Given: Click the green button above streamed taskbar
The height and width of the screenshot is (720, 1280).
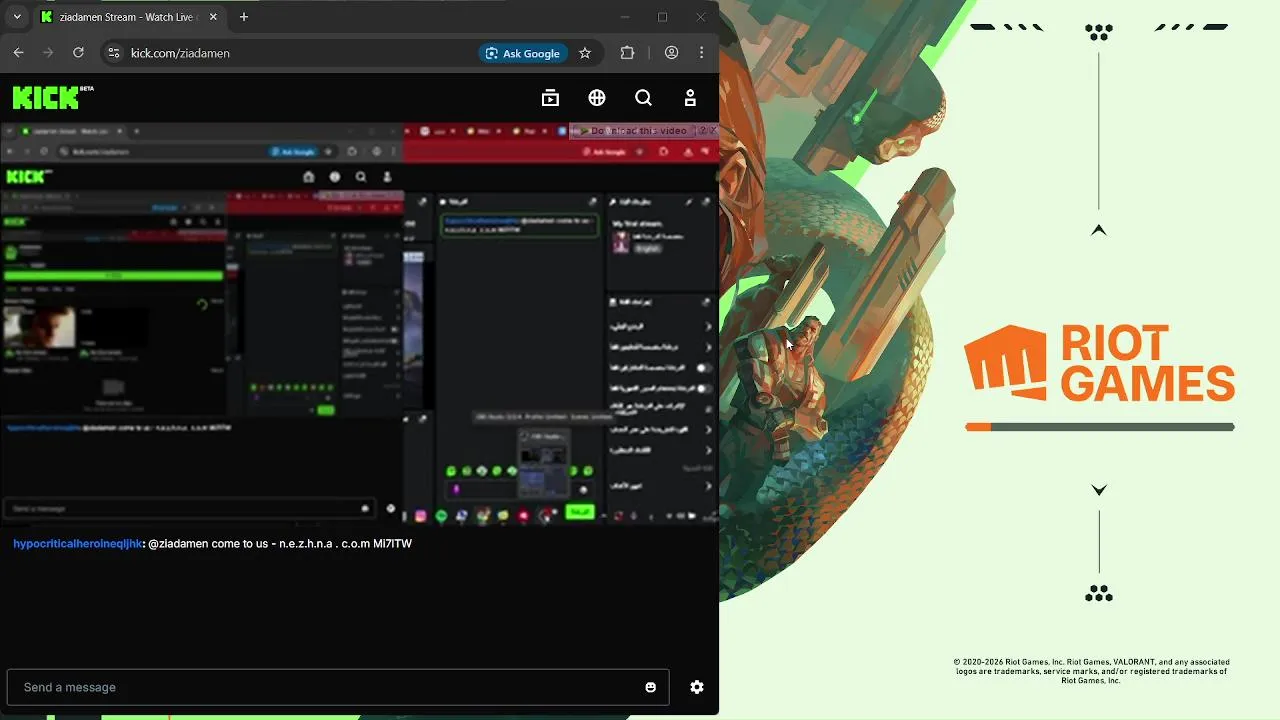Looking at the screenshot, I should coord(580,512).
